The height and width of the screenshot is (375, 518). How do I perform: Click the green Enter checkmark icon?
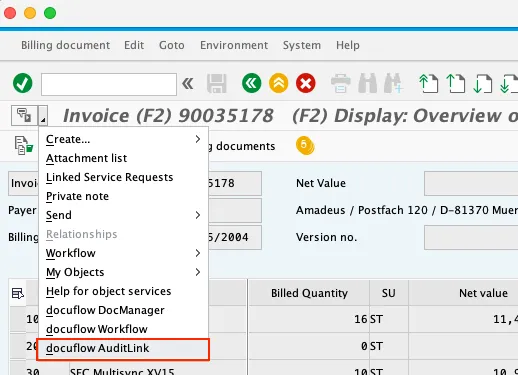pyautogui.click(x=23, y=83)
